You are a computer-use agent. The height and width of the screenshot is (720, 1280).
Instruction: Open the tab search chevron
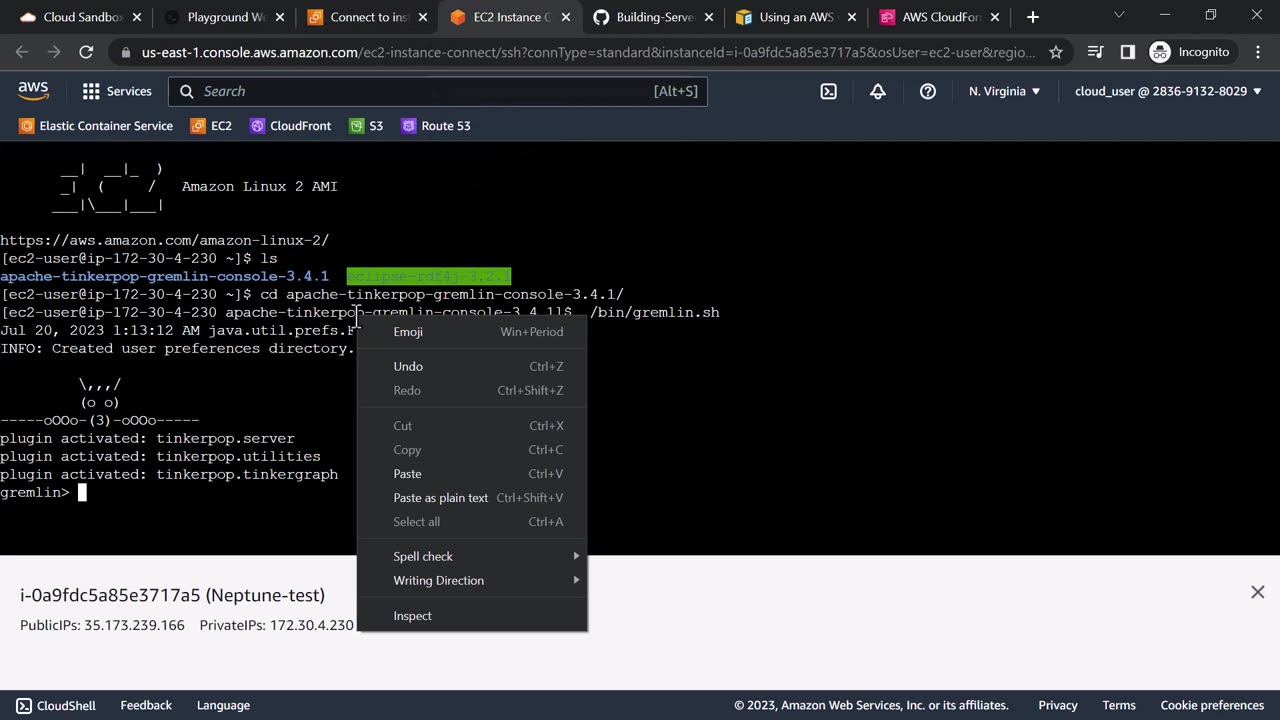pos(1119,15)
